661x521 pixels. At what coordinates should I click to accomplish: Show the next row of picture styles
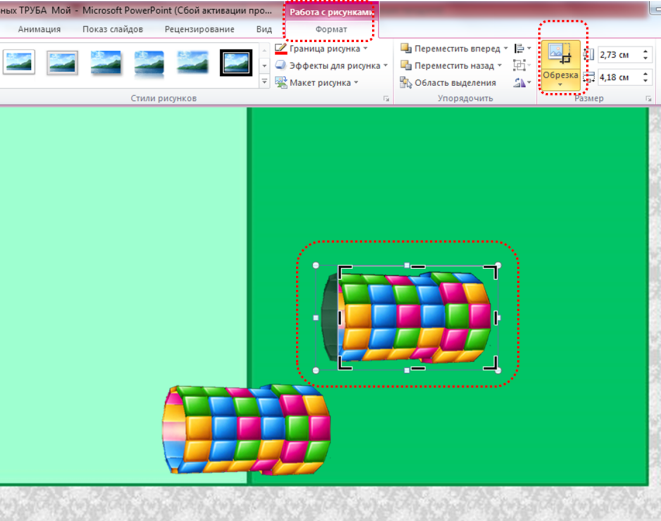[264, 66]
